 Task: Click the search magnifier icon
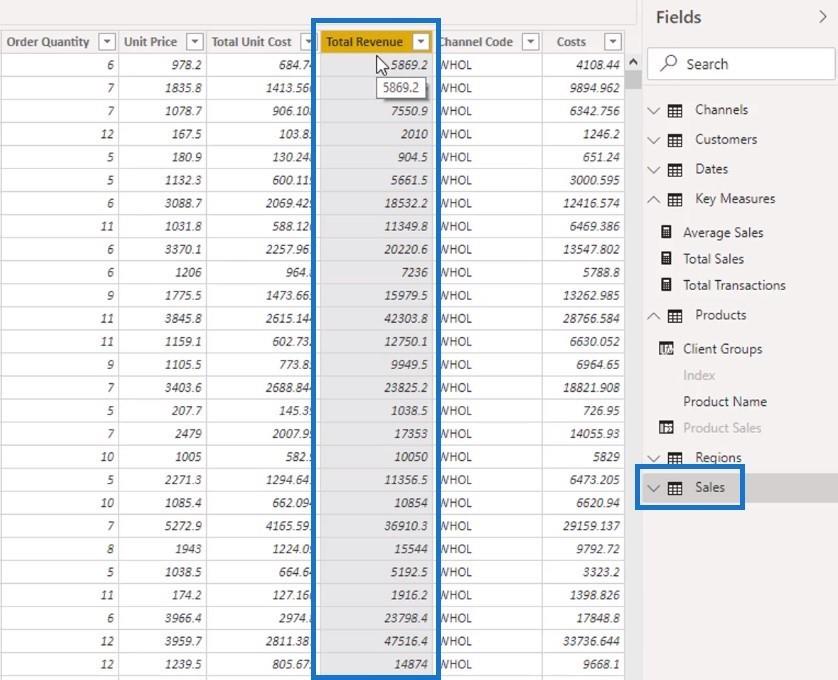[668, 63]
